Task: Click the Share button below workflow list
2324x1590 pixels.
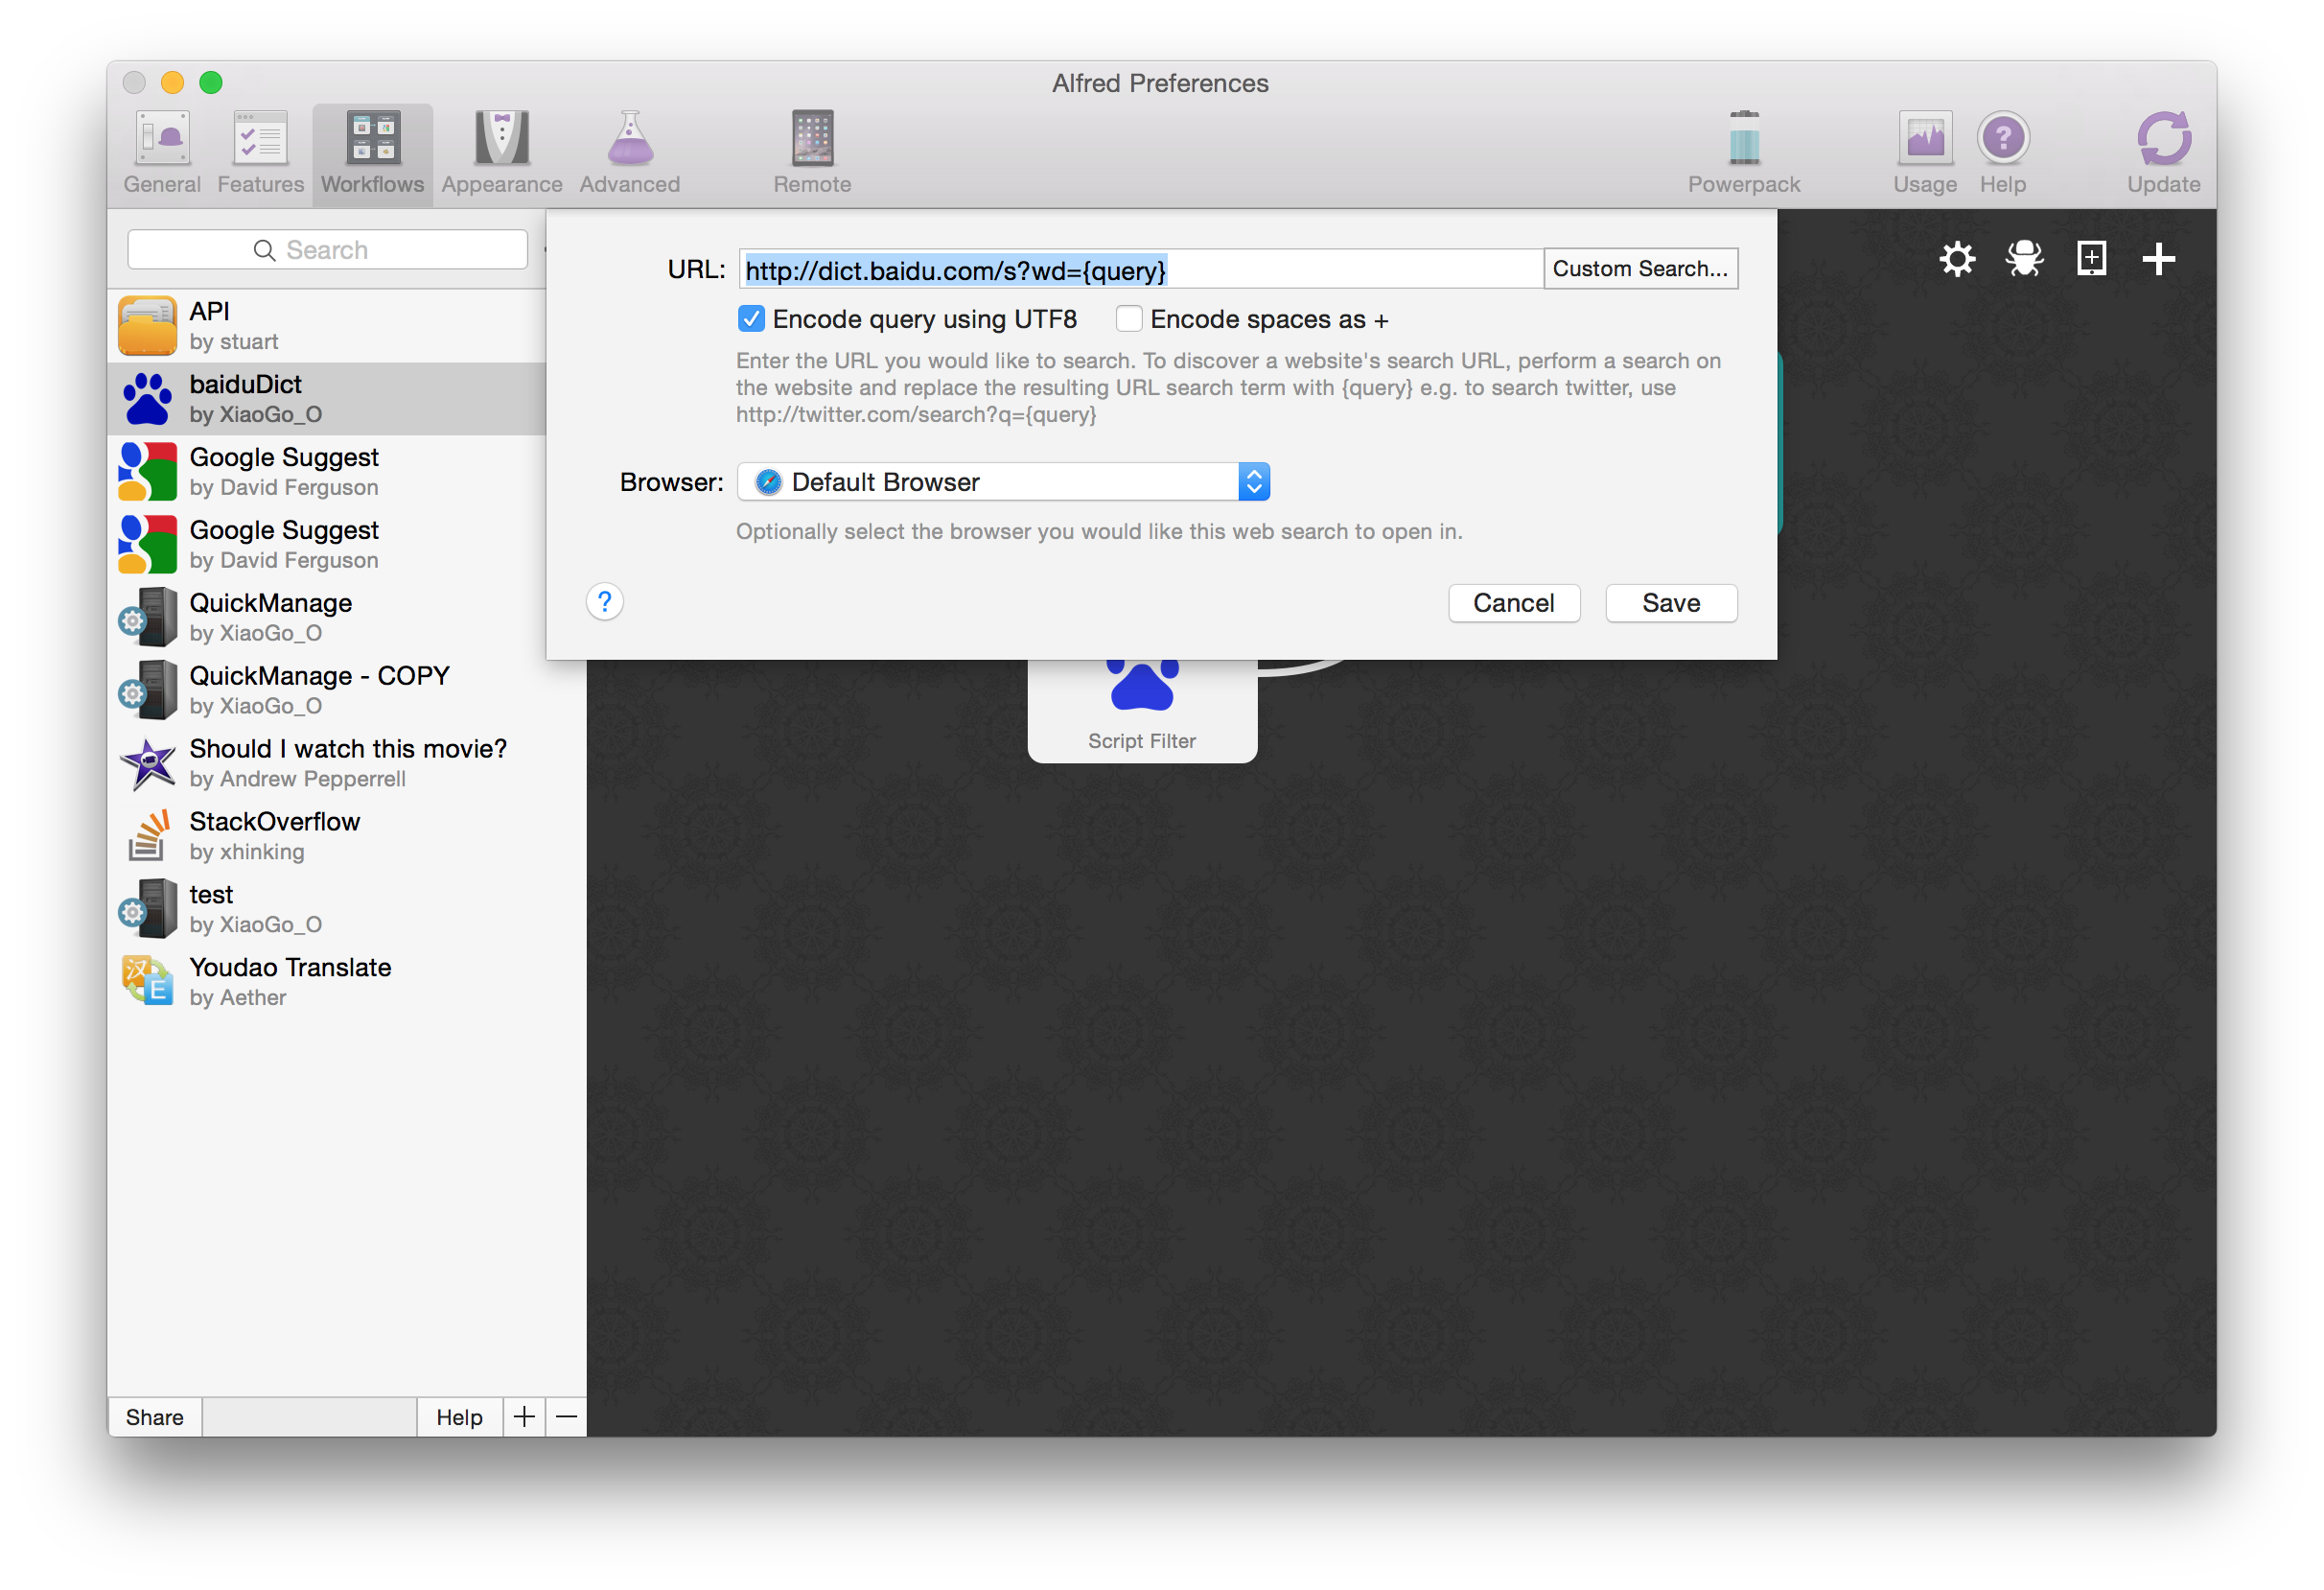Action: click(154, 1417)
